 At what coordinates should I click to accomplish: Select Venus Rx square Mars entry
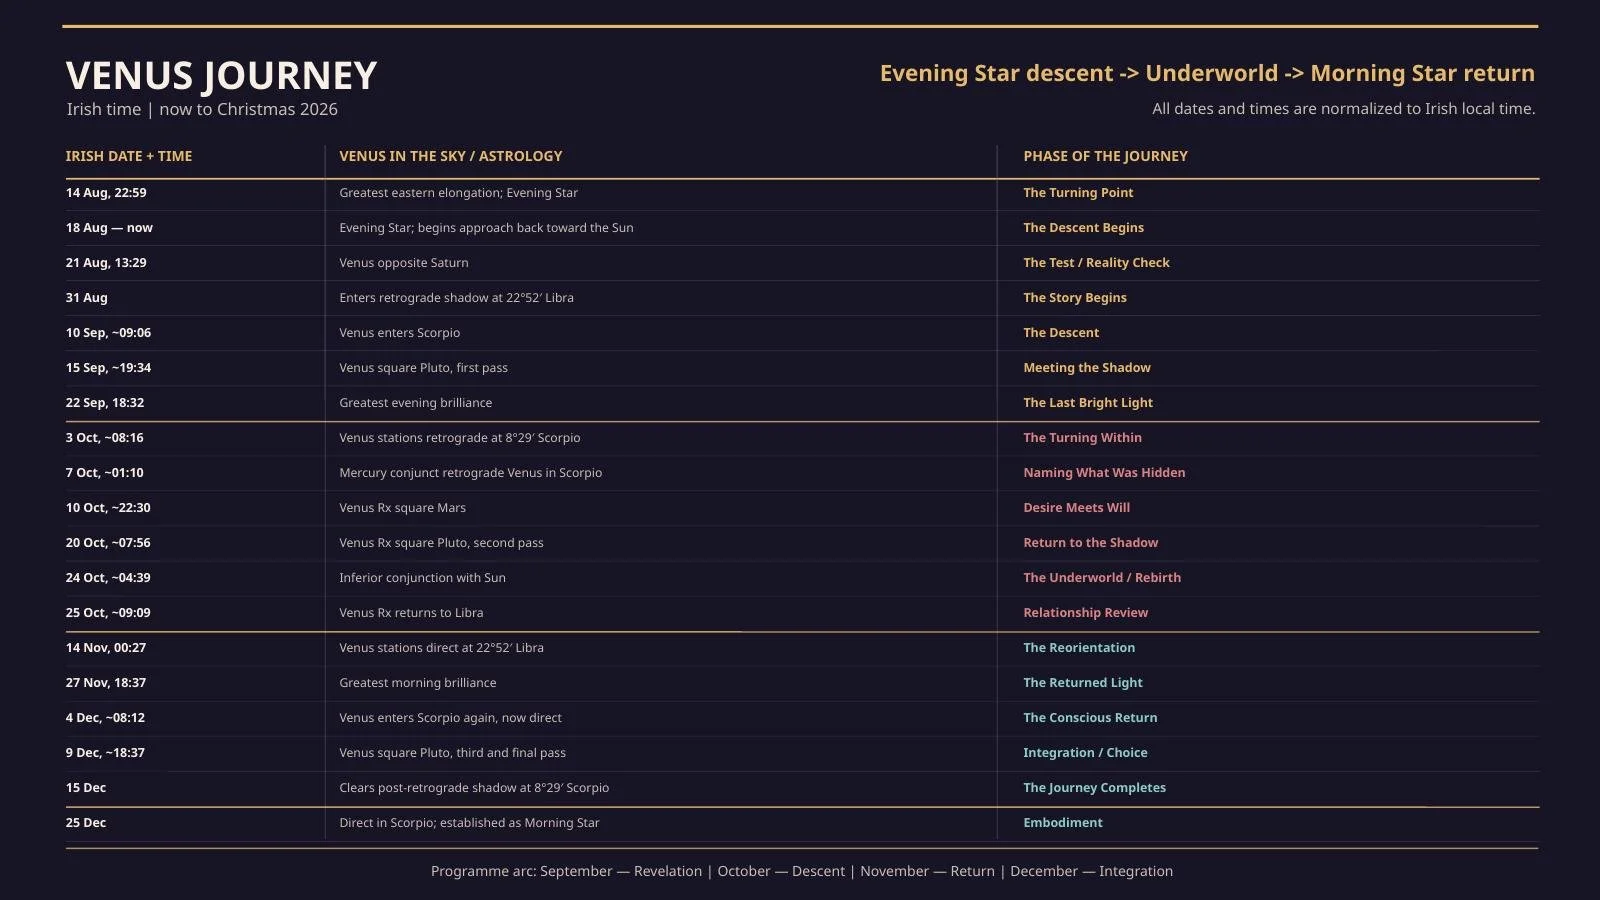click(403, 508)
